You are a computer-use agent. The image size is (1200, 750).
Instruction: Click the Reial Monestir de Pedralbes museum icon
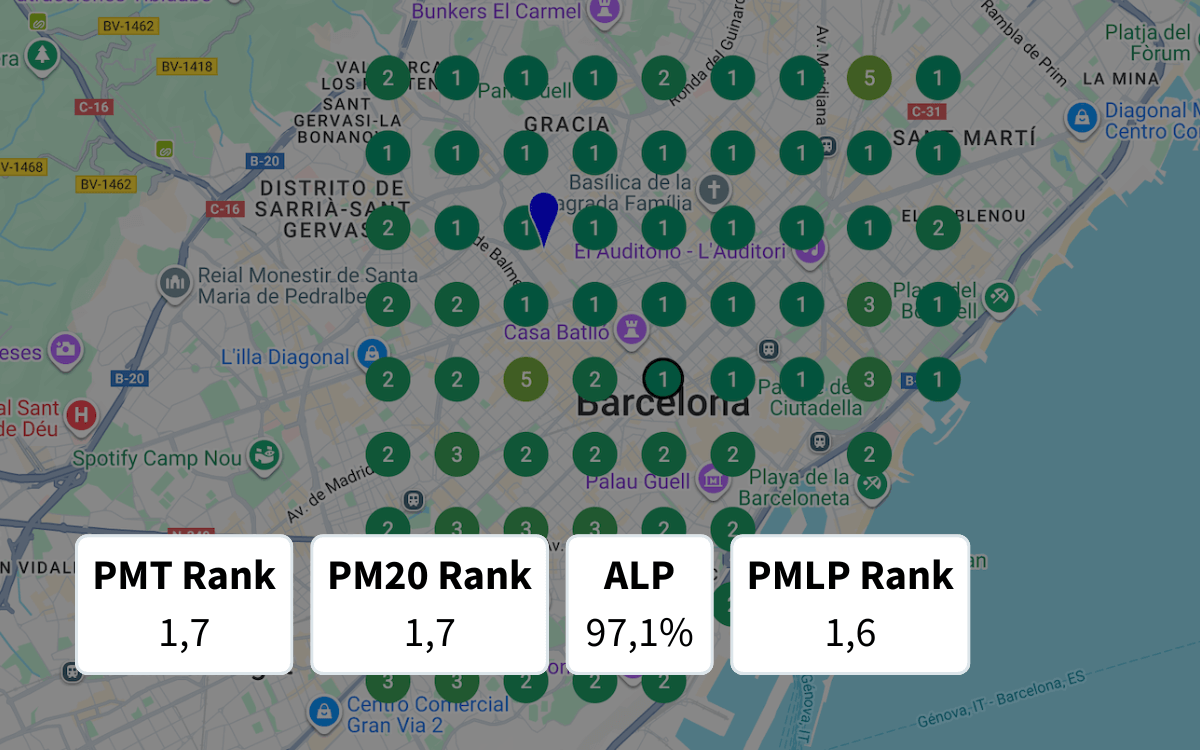point(175,283)
